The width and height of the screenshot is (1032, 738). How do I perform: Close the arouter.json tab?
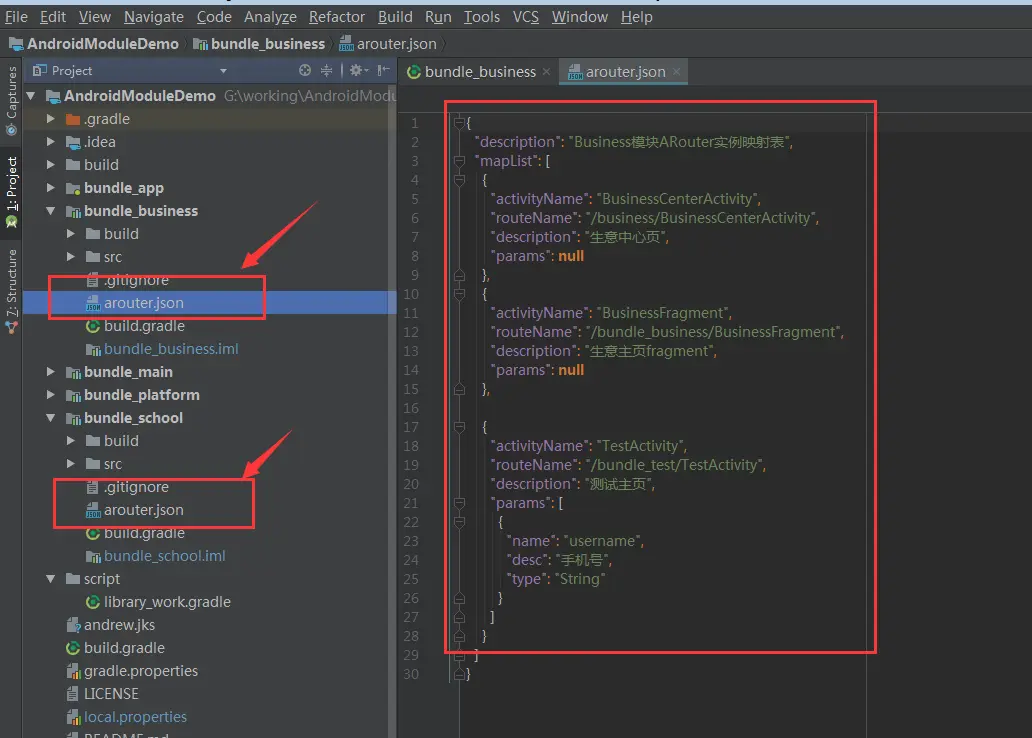(x=676, y=71)
